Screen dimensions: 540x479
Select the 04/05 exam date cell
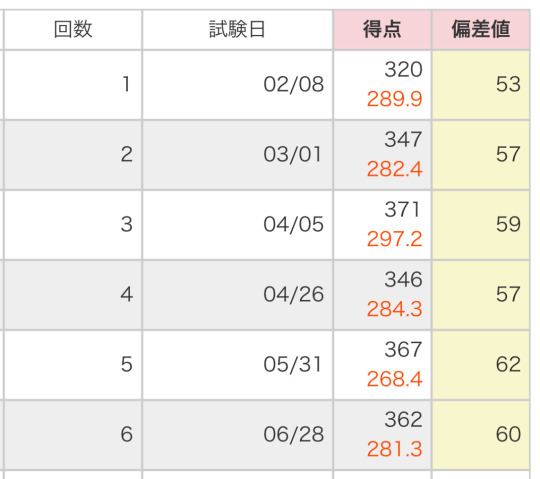coord(237,225)
